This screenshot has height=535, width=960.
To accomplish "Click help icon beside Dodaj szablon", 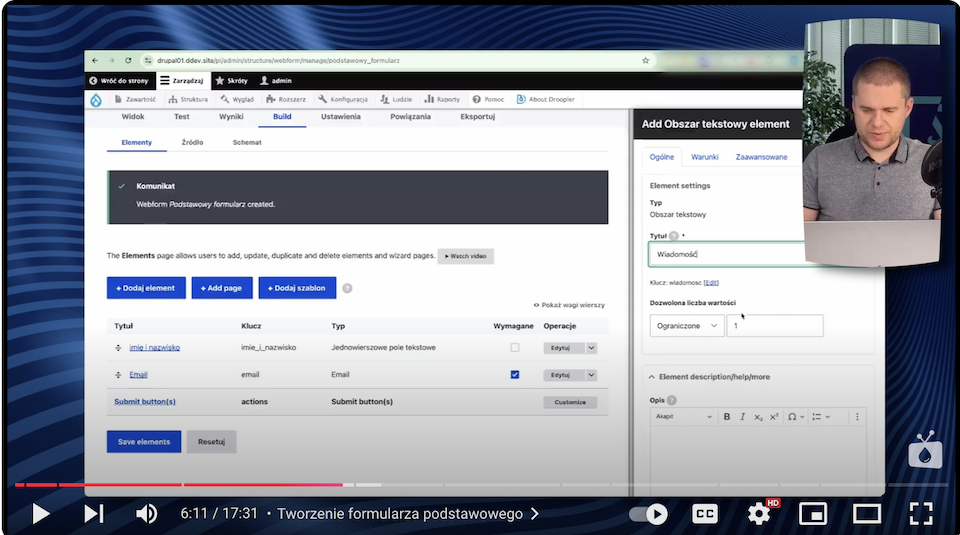I will pos(347,288).
